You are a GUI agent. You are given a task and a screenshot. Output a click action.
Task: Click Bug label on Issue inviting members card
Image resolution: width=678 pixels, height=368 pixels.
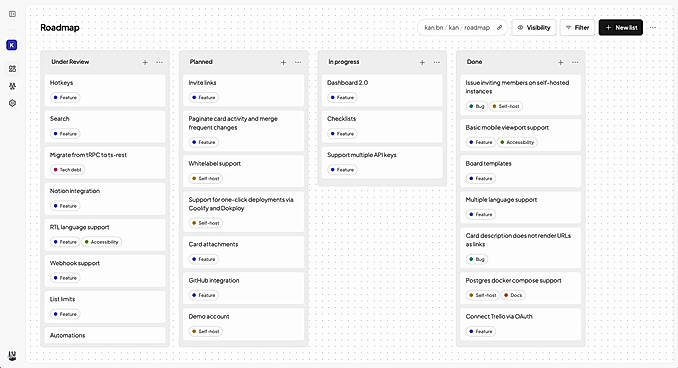click(x=477, y=106)
